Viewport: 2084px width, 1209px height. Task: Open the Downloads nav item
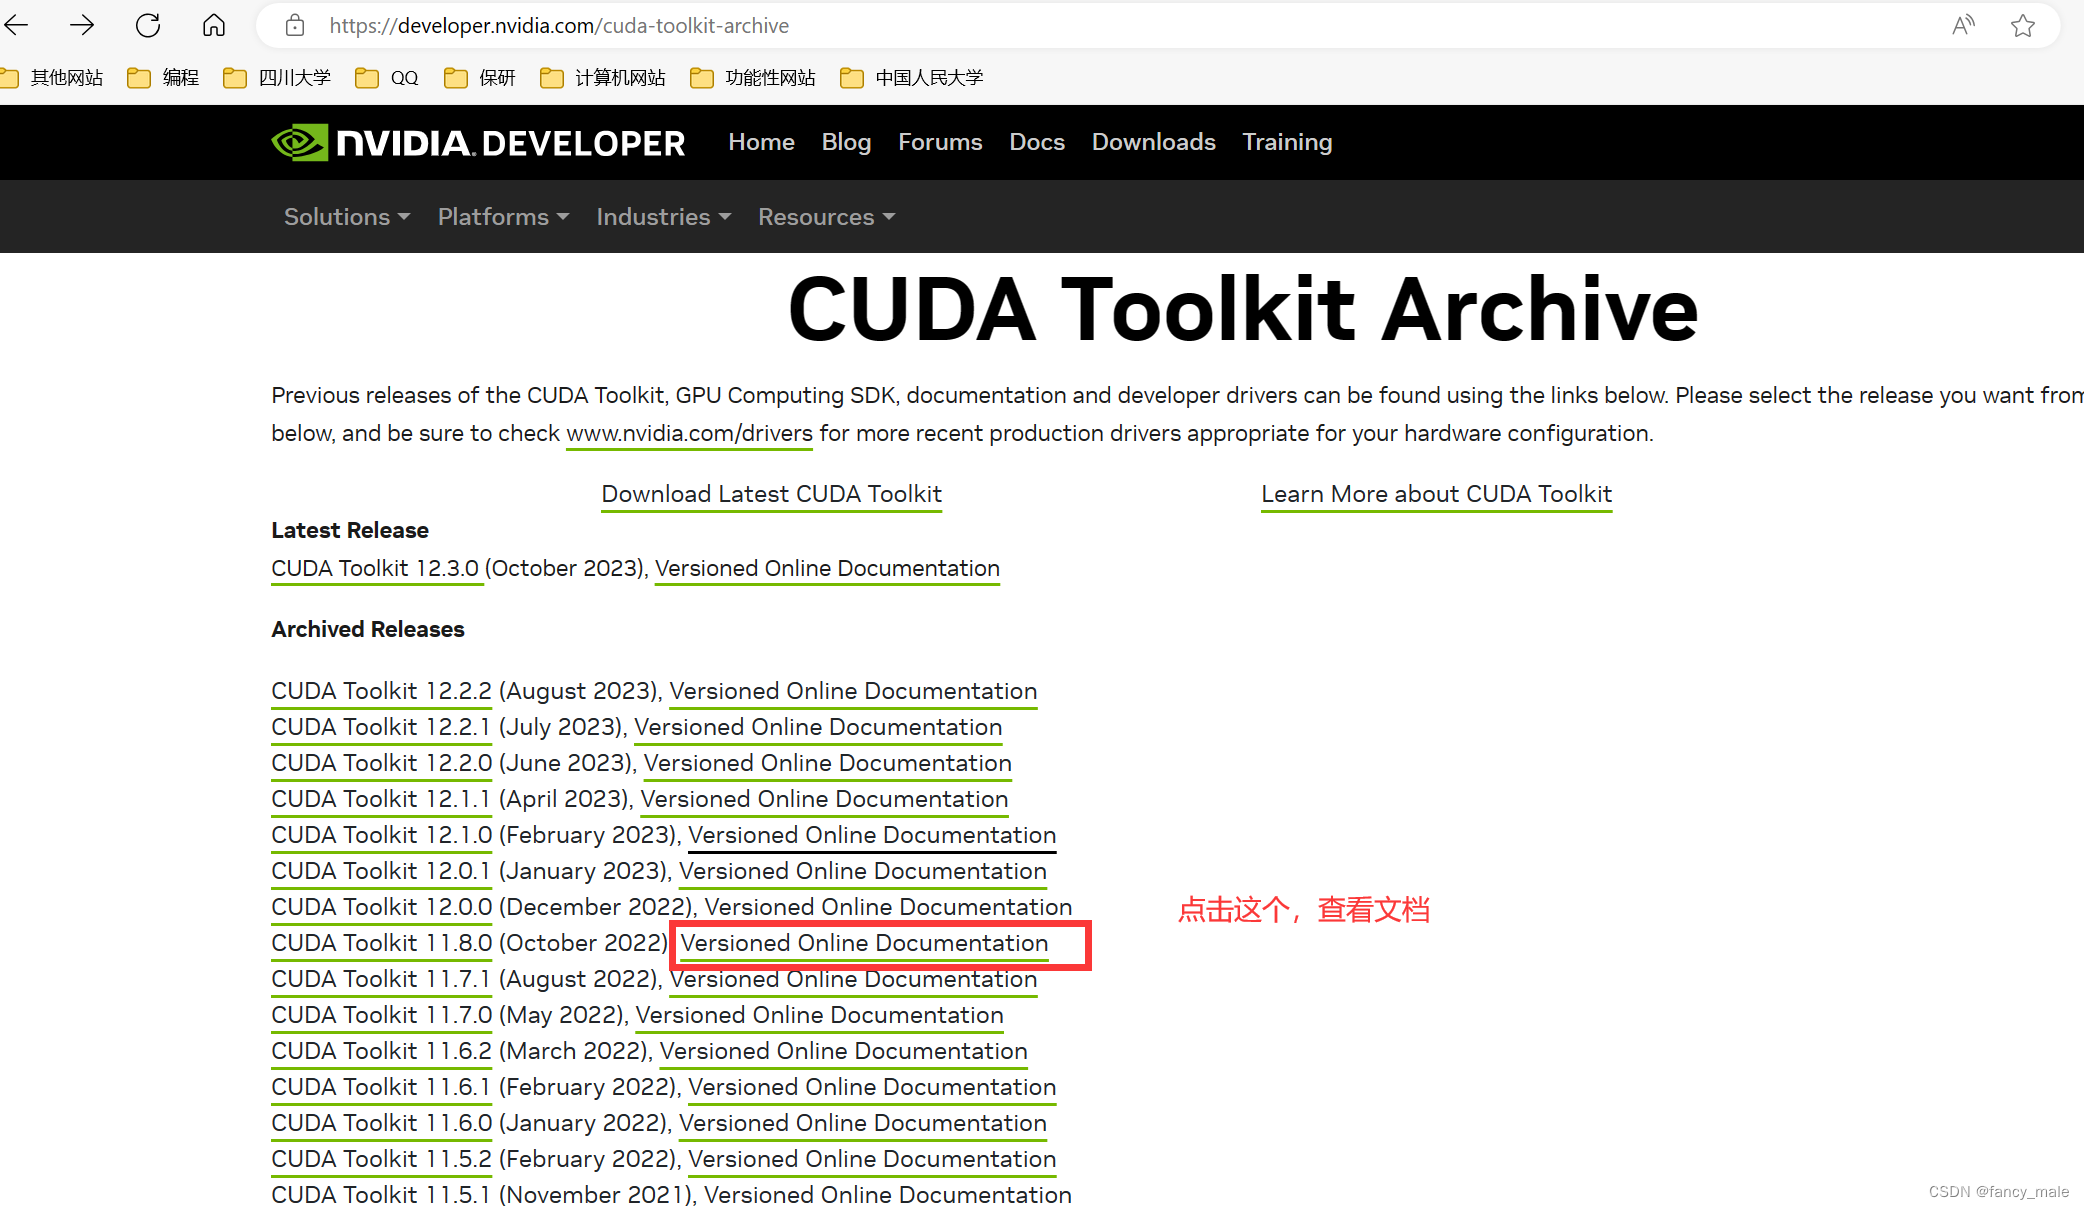coord(1153,142)
